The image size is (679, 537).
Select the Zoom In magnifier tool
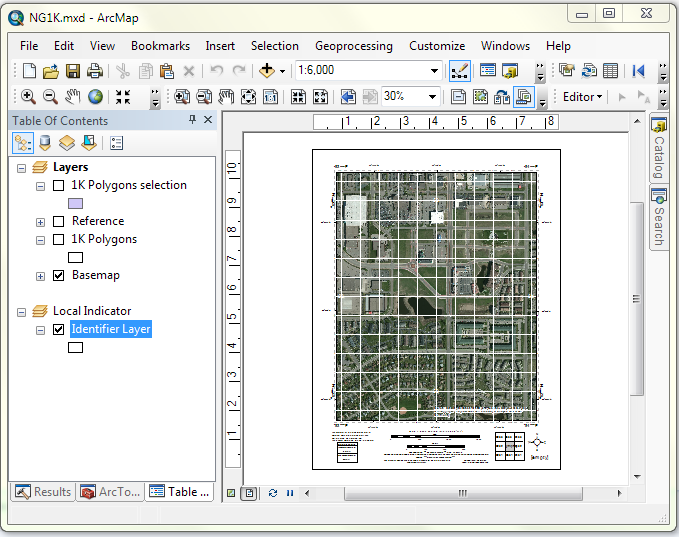coord(28,97)
